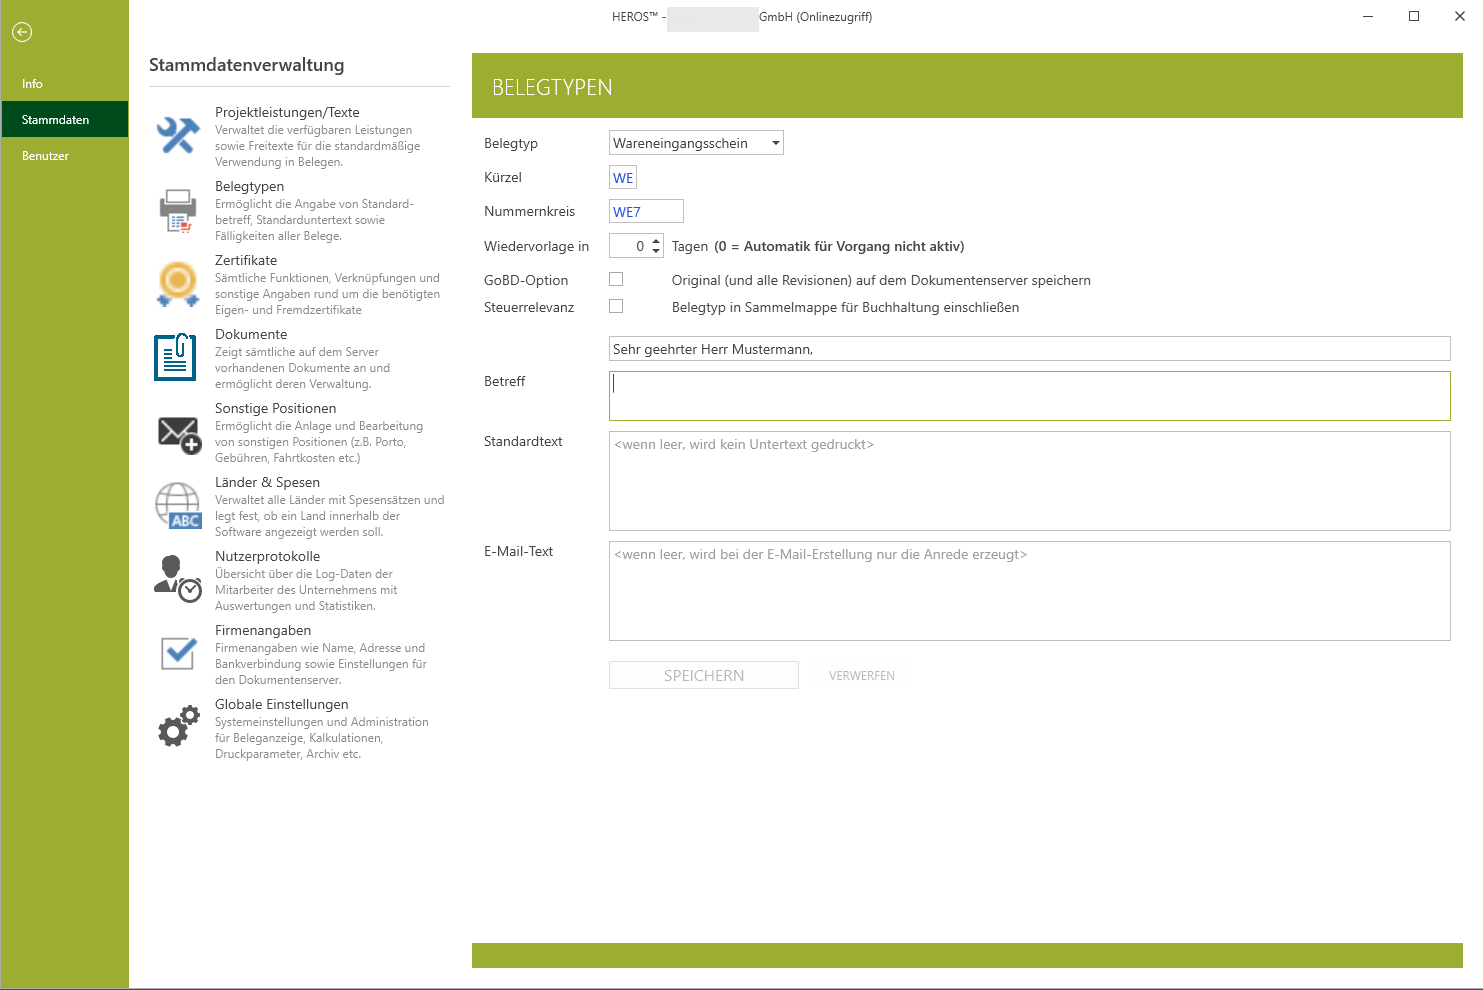The width and height of the screenshot is (1483, 990).
Task: Open the Benutzer sidebar tab
Action: pos(46,156)
